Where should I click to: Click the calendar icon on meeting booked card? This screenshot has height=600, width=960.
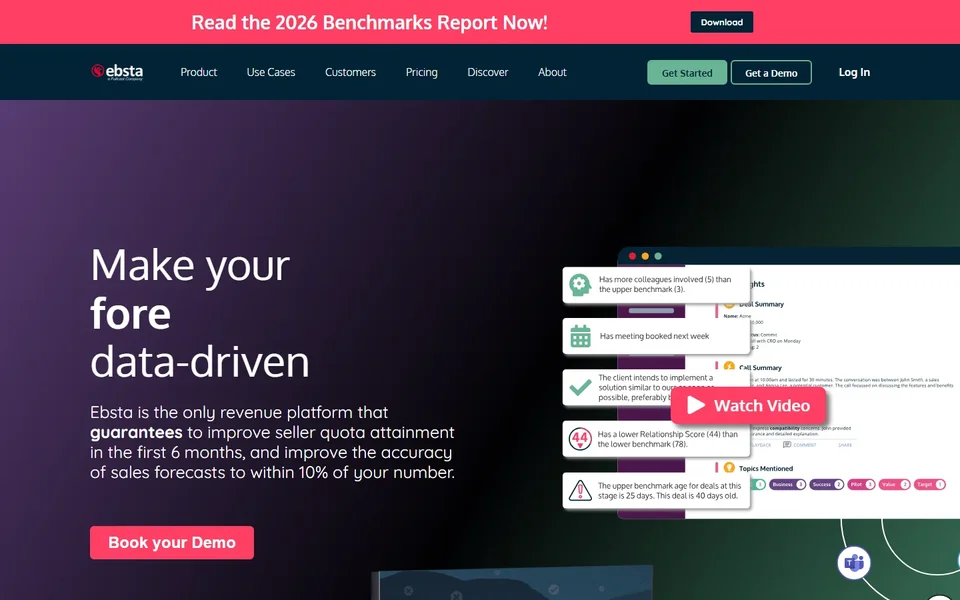point(580,336)
